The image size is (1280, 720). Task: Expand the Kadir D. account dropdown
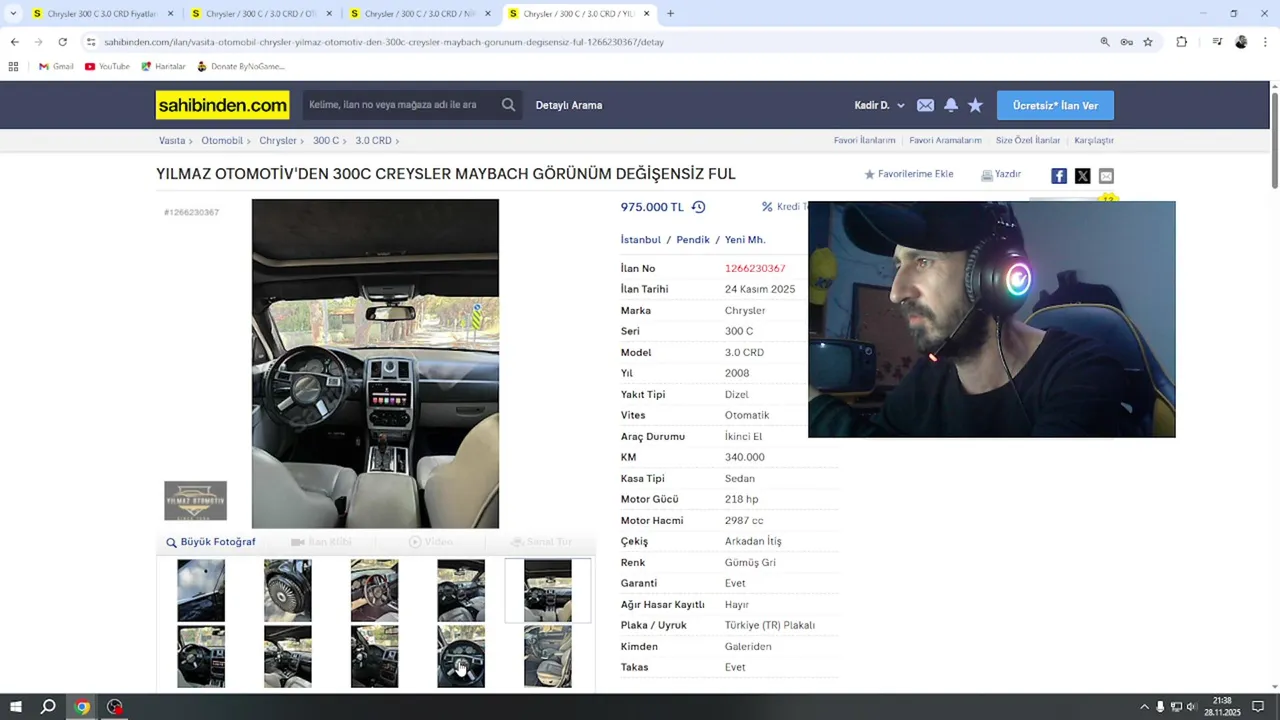coord(879,105)
